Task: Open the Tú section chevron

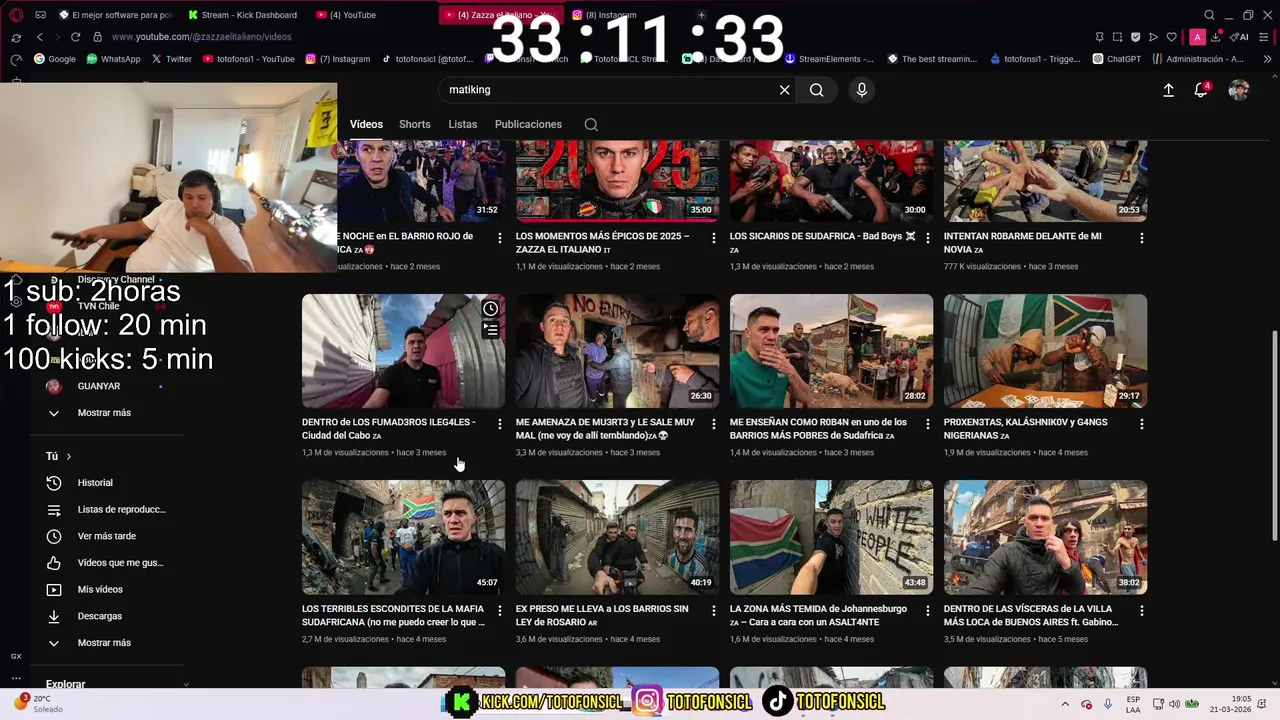Action: click(68, 456)
